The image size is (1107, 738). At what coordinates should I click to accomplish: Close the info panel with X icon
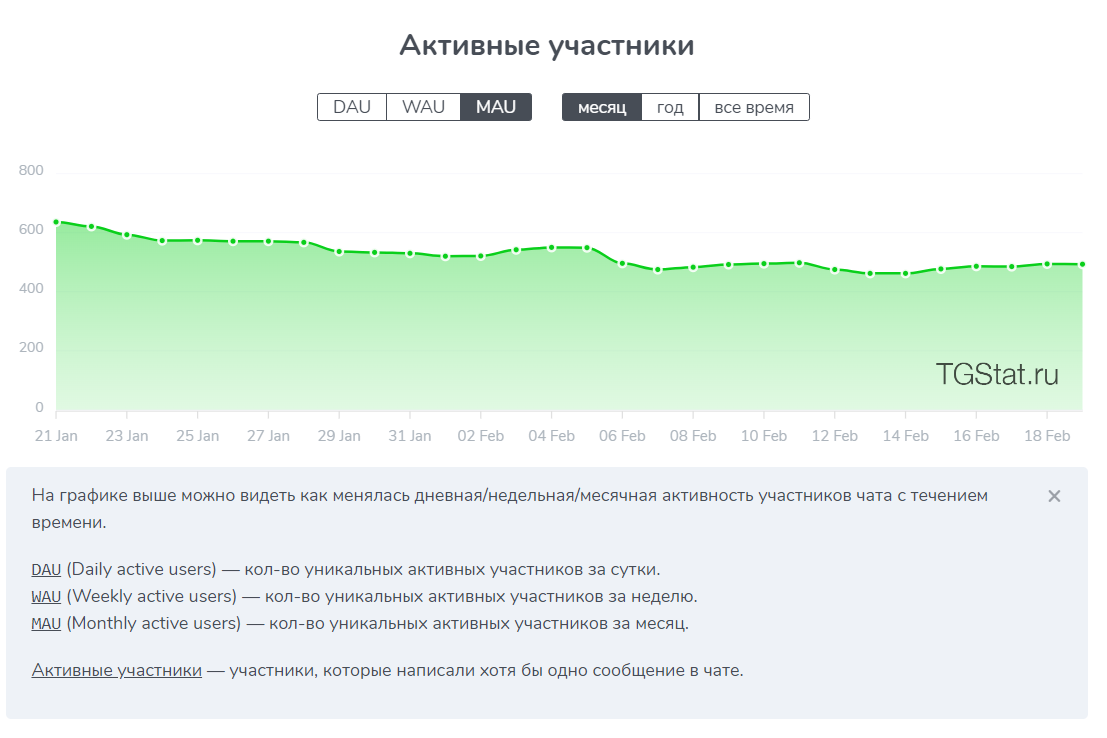[x=1054, y=496]
